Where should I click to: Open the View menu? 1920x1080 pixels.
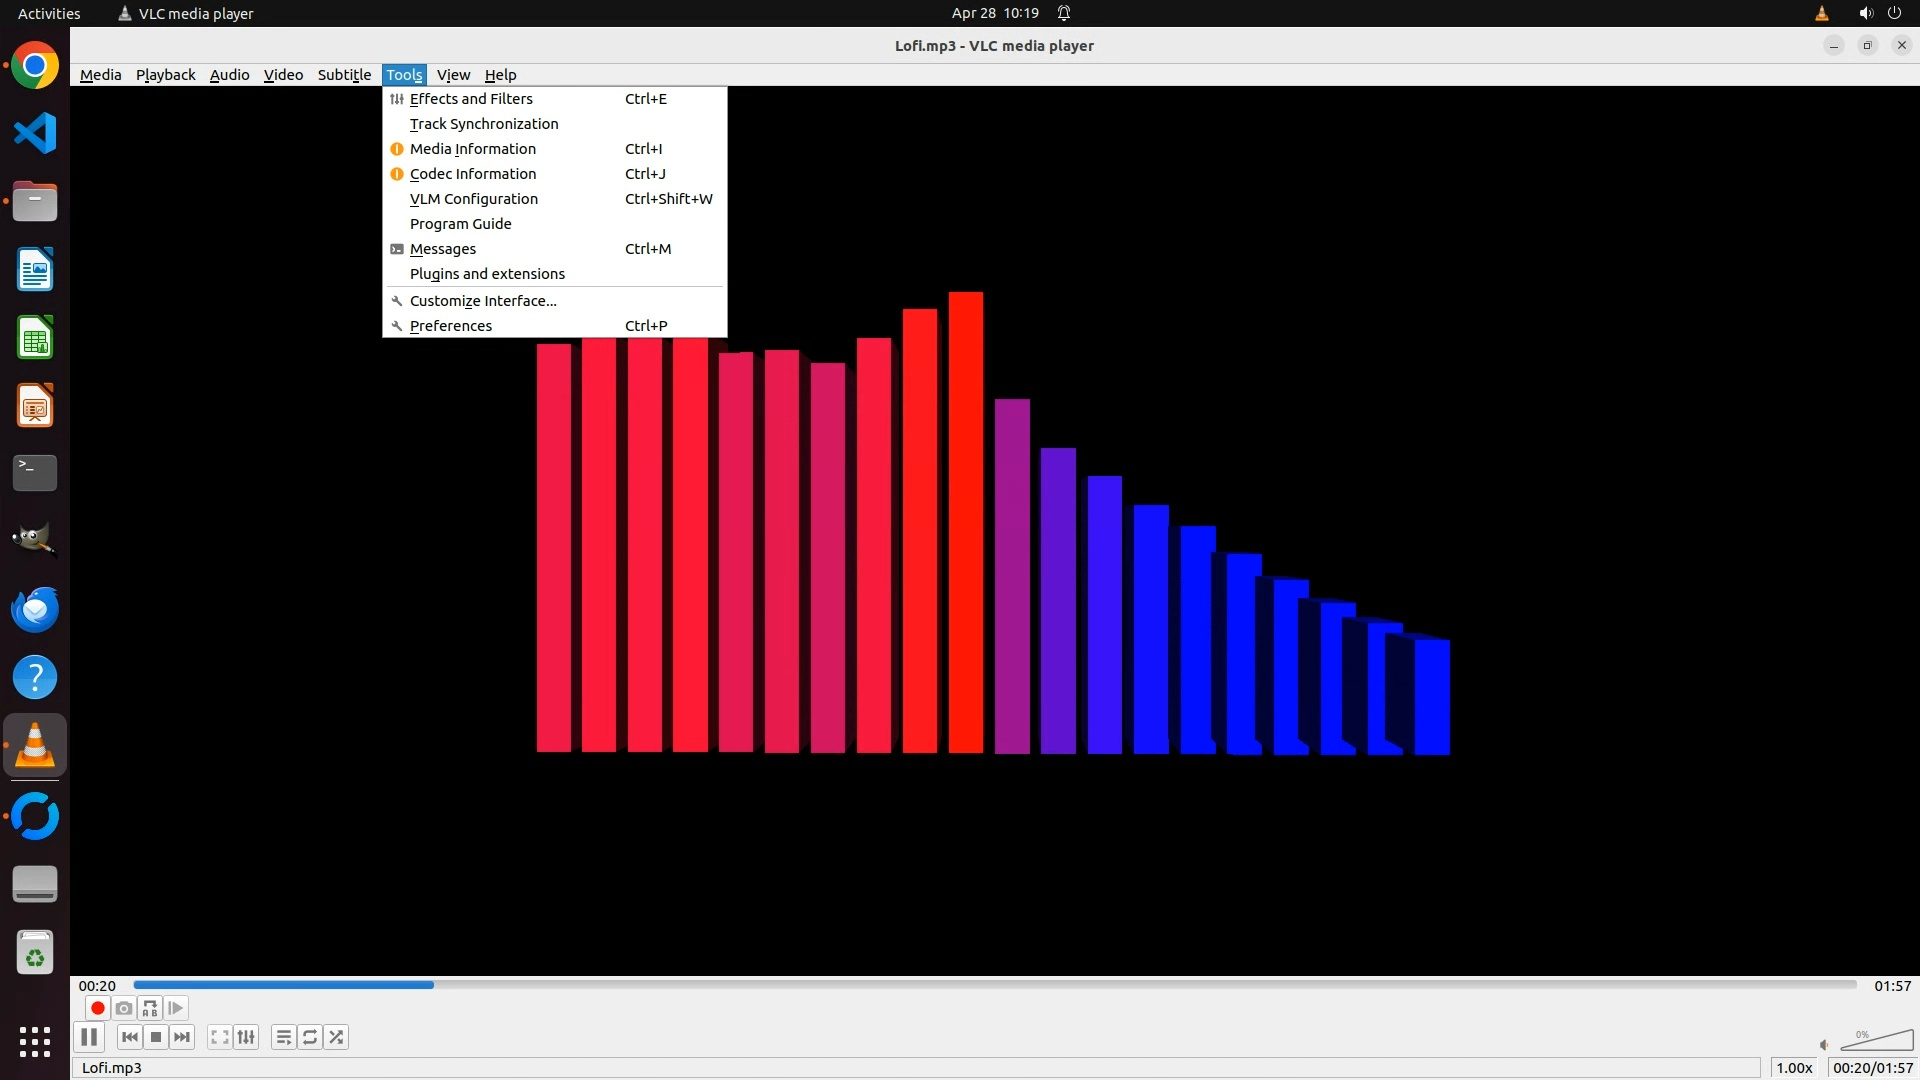point(453,75)
